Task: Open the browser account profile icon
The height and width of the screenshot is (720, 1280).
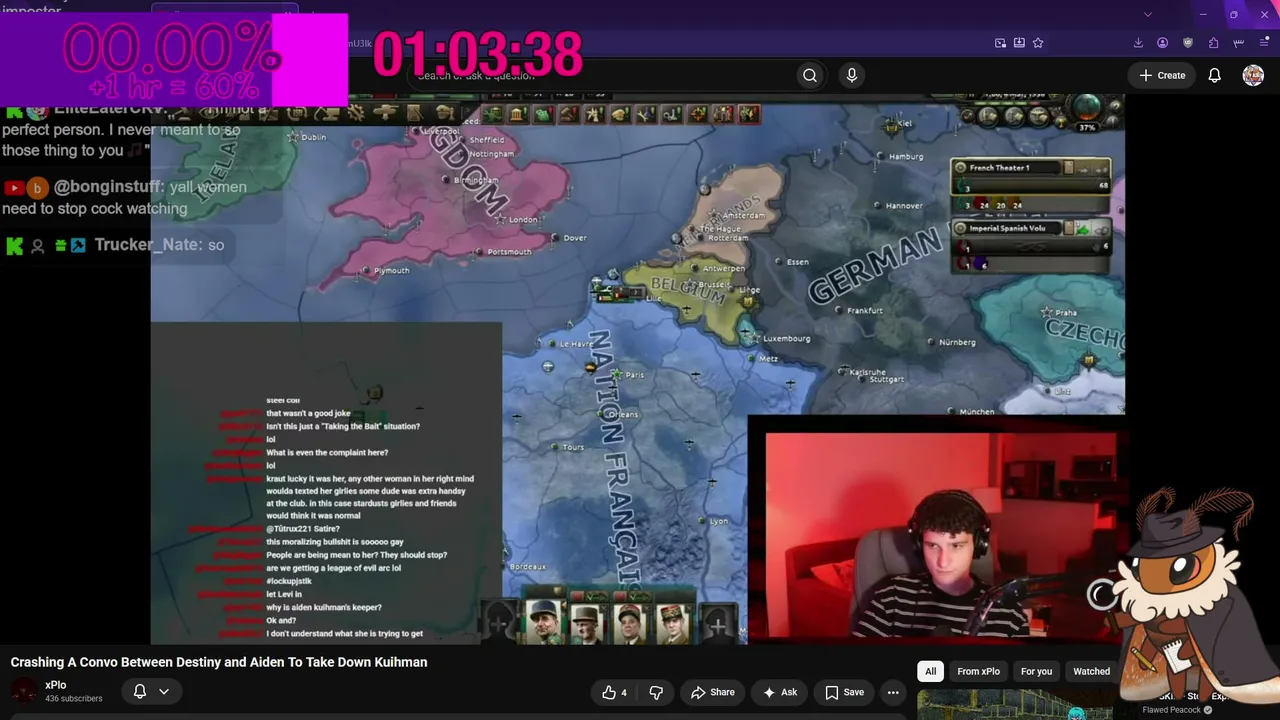Action: (1163, 43)
